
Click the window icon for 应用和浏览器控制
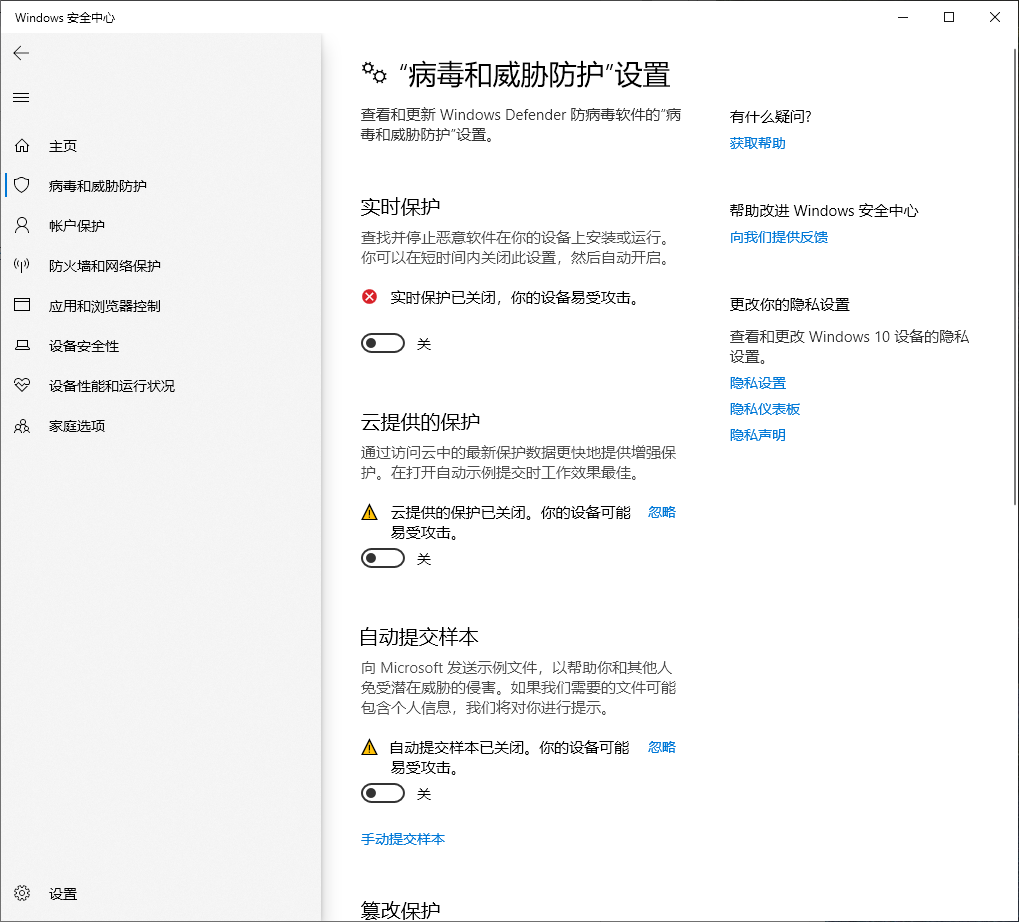pos(22,305)
